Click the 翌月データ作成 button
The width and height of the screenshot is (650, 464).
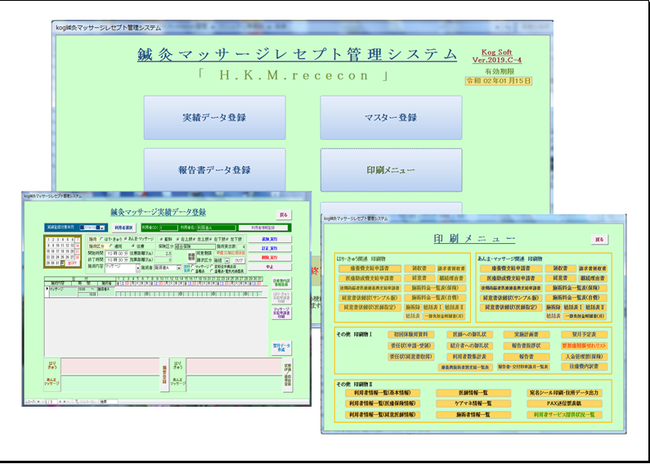(281, 347)
